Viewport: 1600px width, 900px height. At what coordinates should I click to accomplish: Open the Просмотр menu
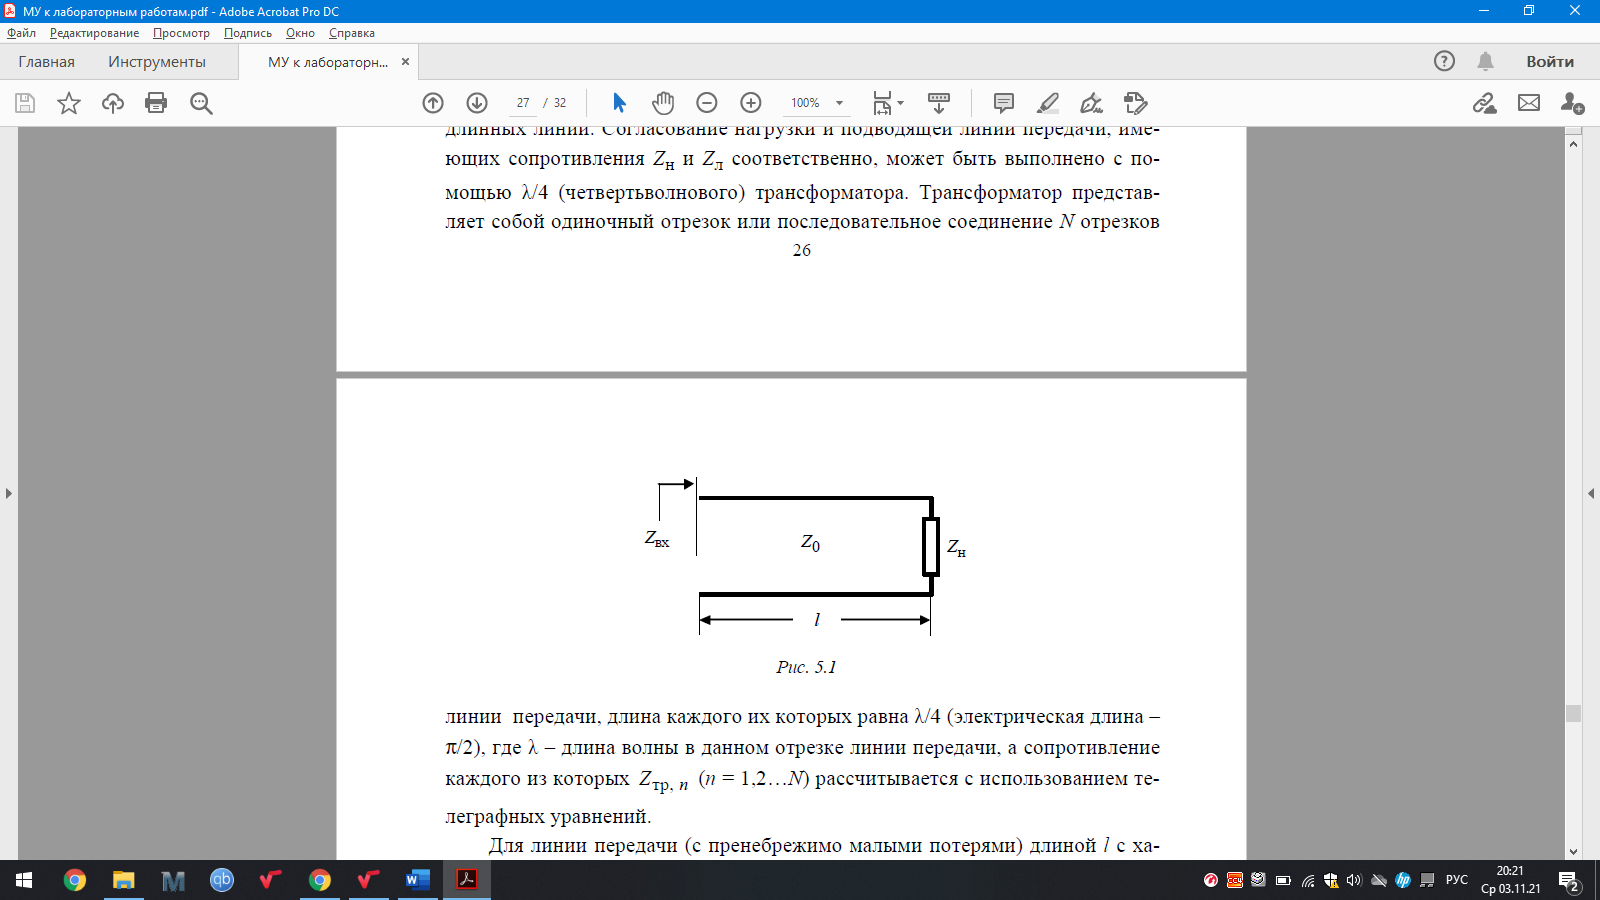tap(181, 33)
